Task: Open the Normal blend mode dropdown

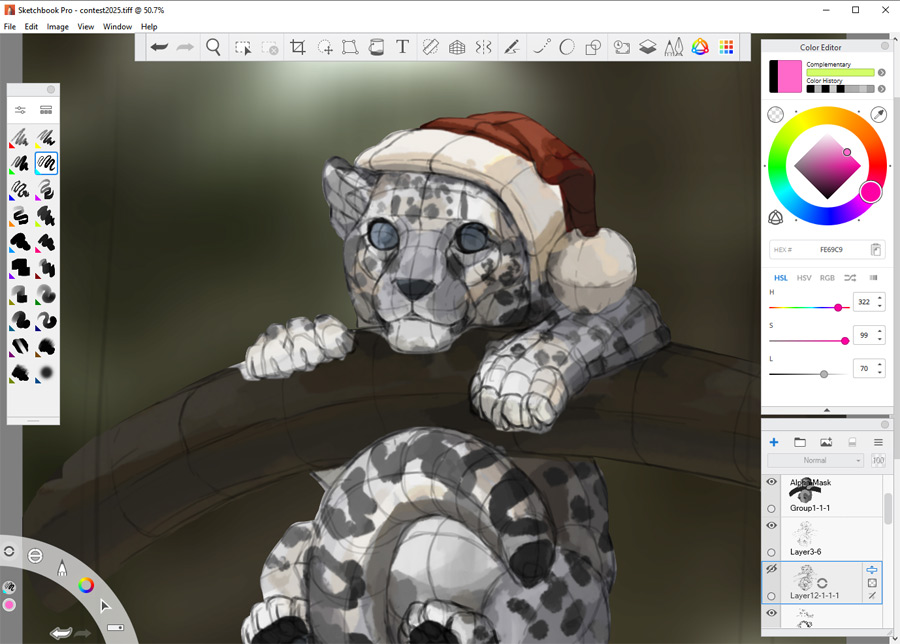Action: (817, 460)
